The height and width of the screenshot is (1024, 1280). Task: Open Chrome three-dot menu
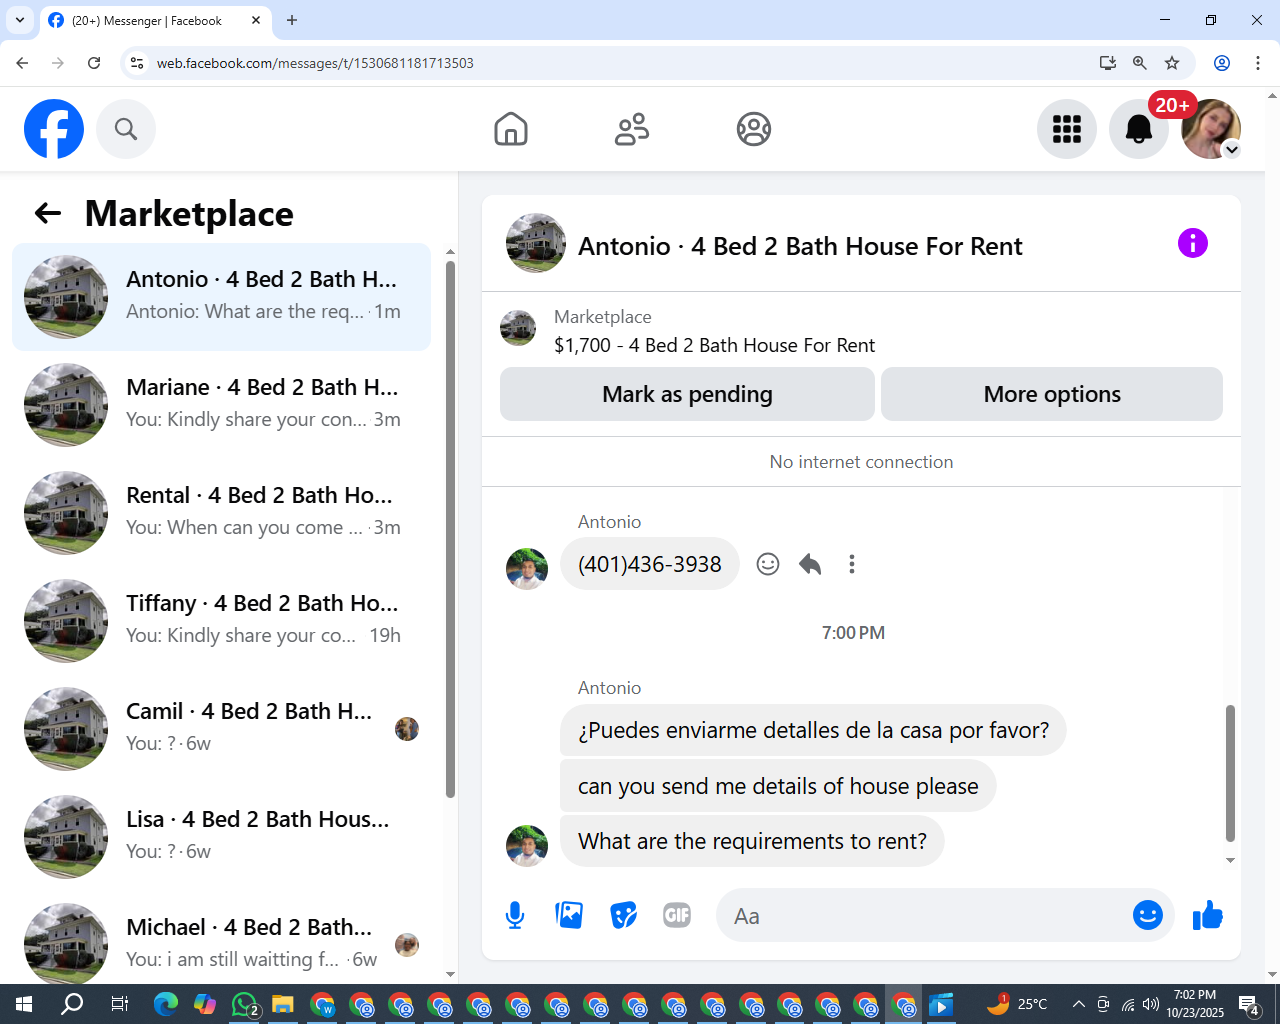[x=1258, y=63]
